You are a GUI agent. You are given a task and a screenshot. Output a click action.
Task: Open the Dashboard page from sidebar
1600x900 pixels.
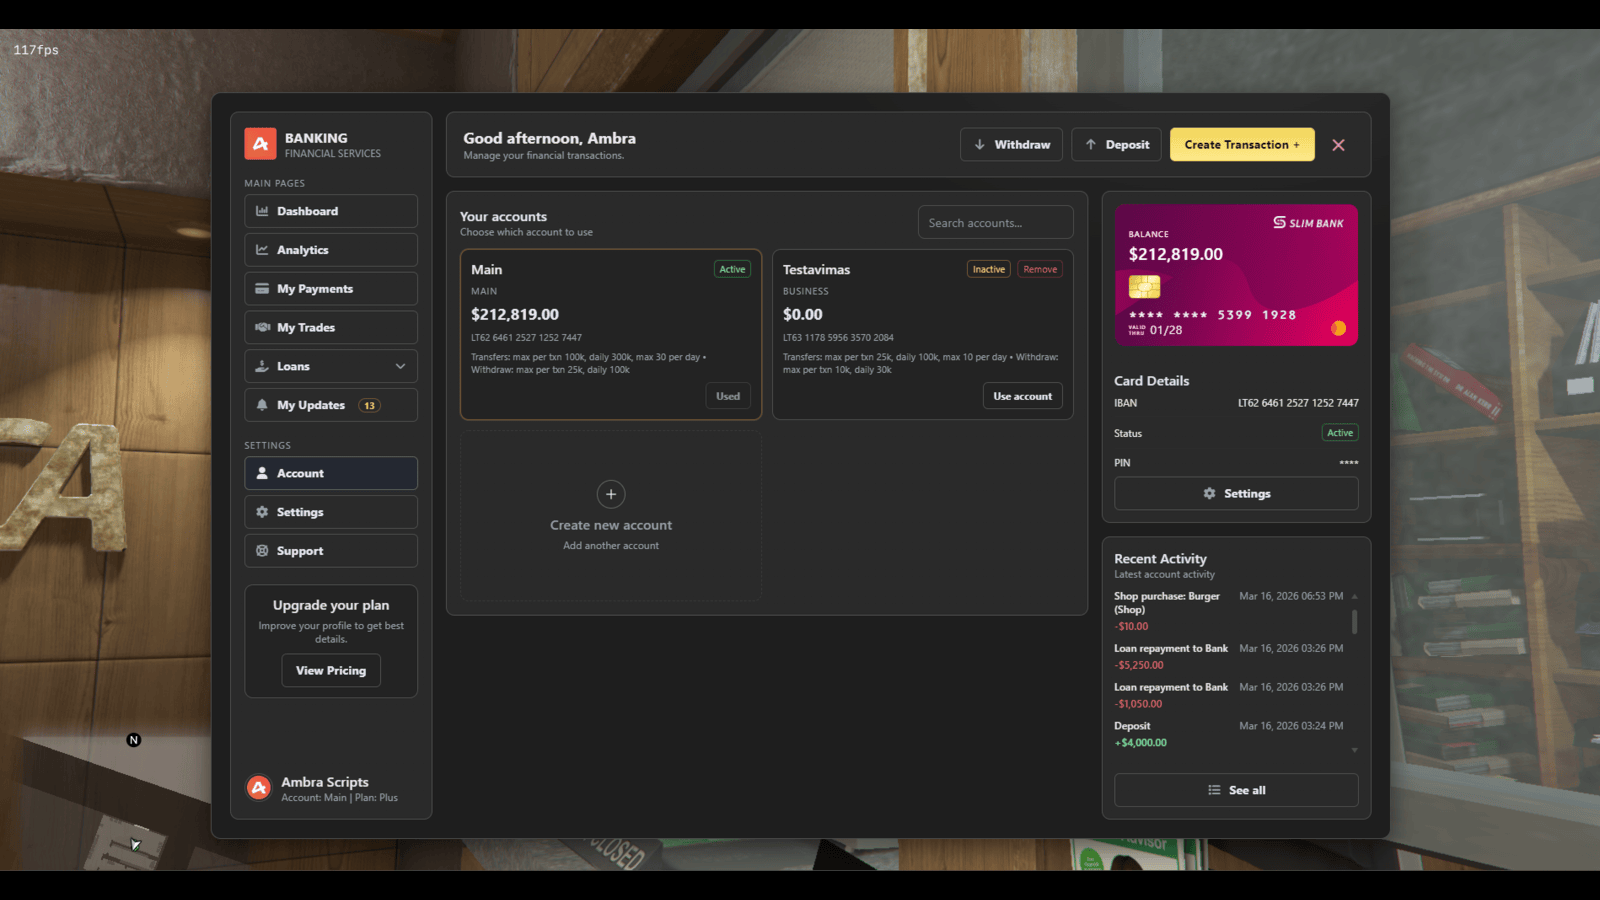[x=330, y=210]
